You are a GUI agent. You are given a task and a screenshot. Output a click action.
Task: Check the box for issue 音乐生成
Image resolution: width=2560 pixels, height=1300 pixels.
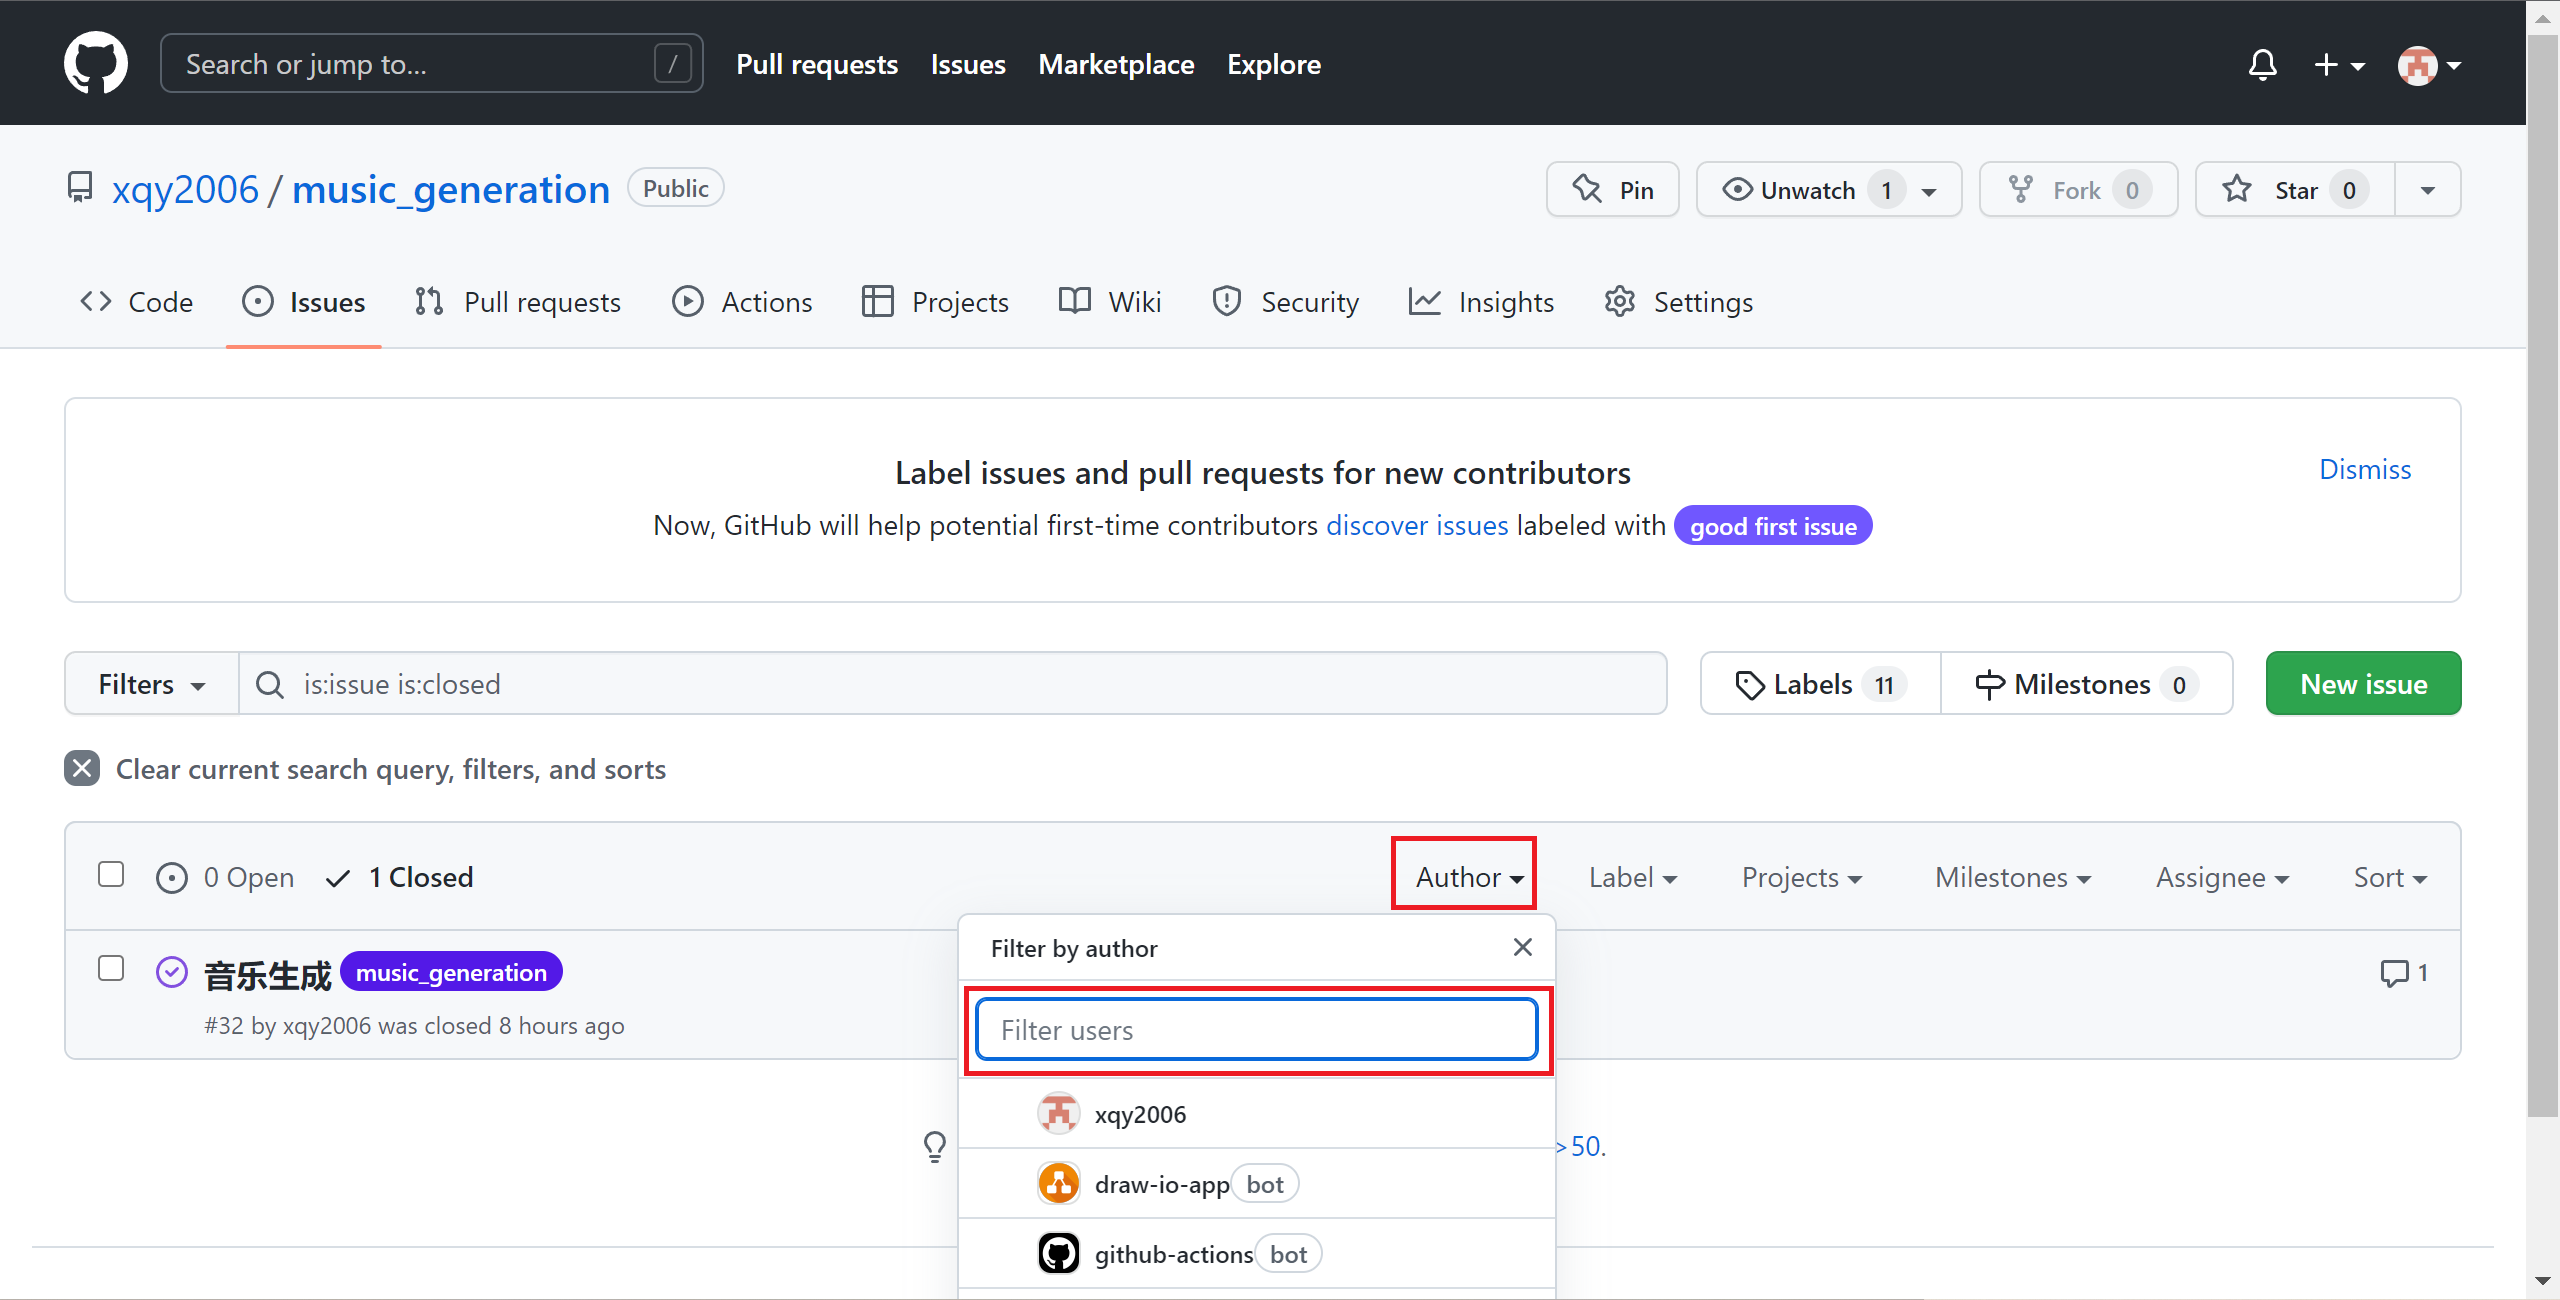[111, 969]
